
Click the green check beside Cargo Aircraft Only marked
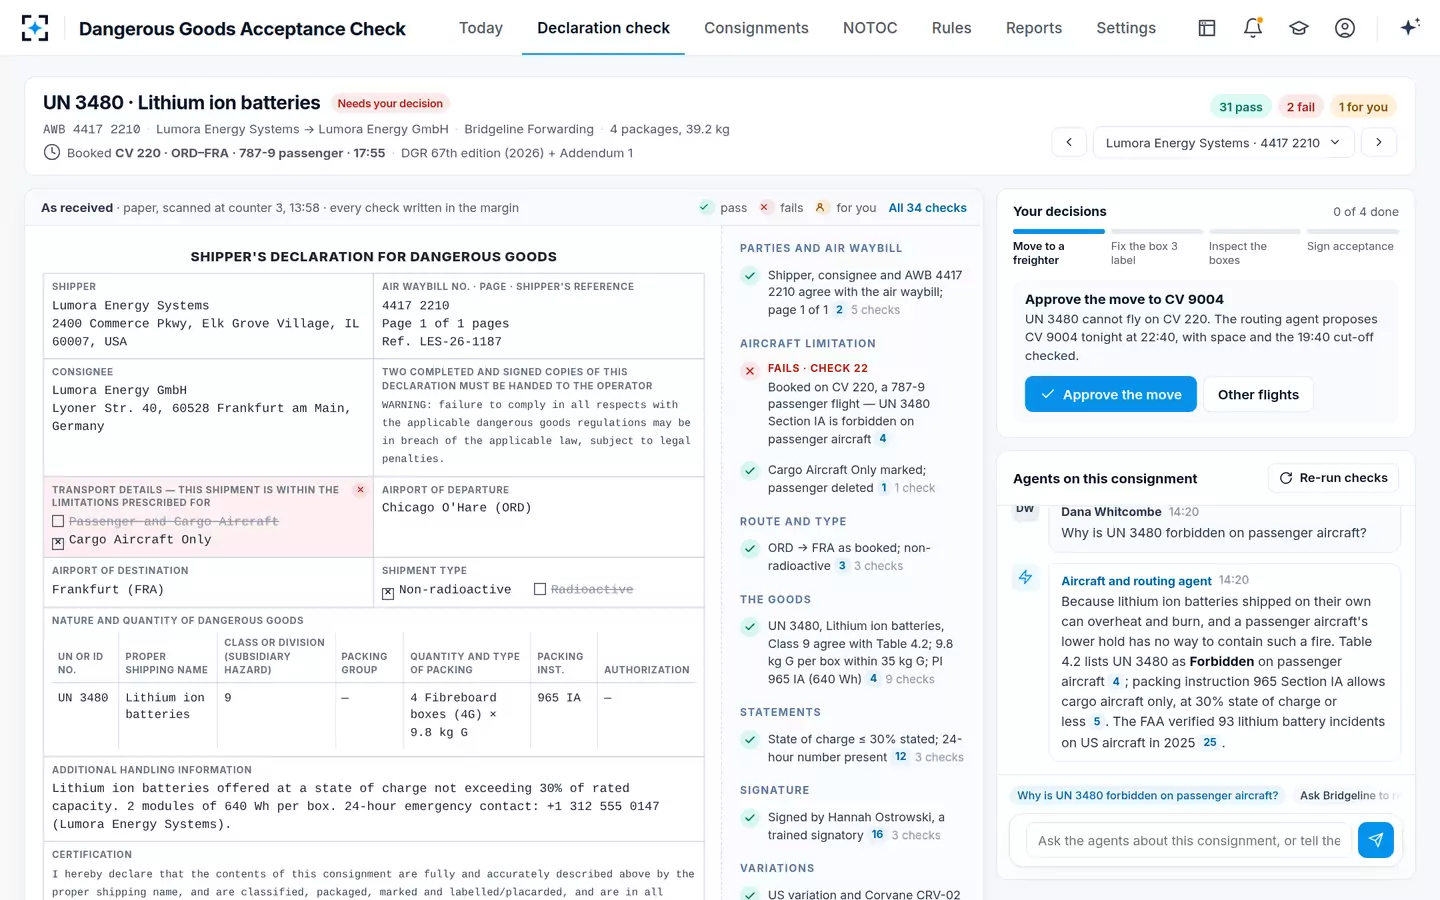tap(749, 471)
